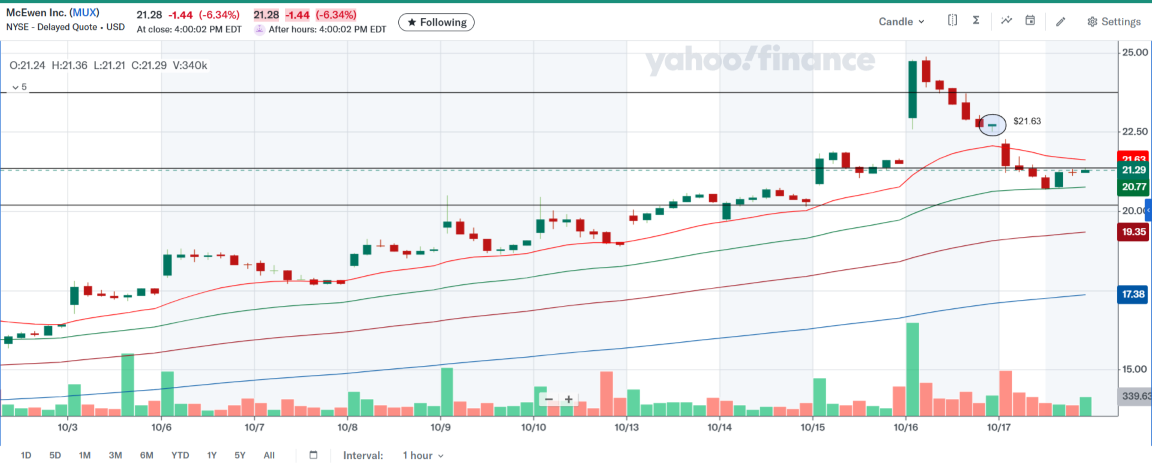Screen dimensions: 1152x468
Task: Click the 10/6 date axis label
Action: pos(161,426)
